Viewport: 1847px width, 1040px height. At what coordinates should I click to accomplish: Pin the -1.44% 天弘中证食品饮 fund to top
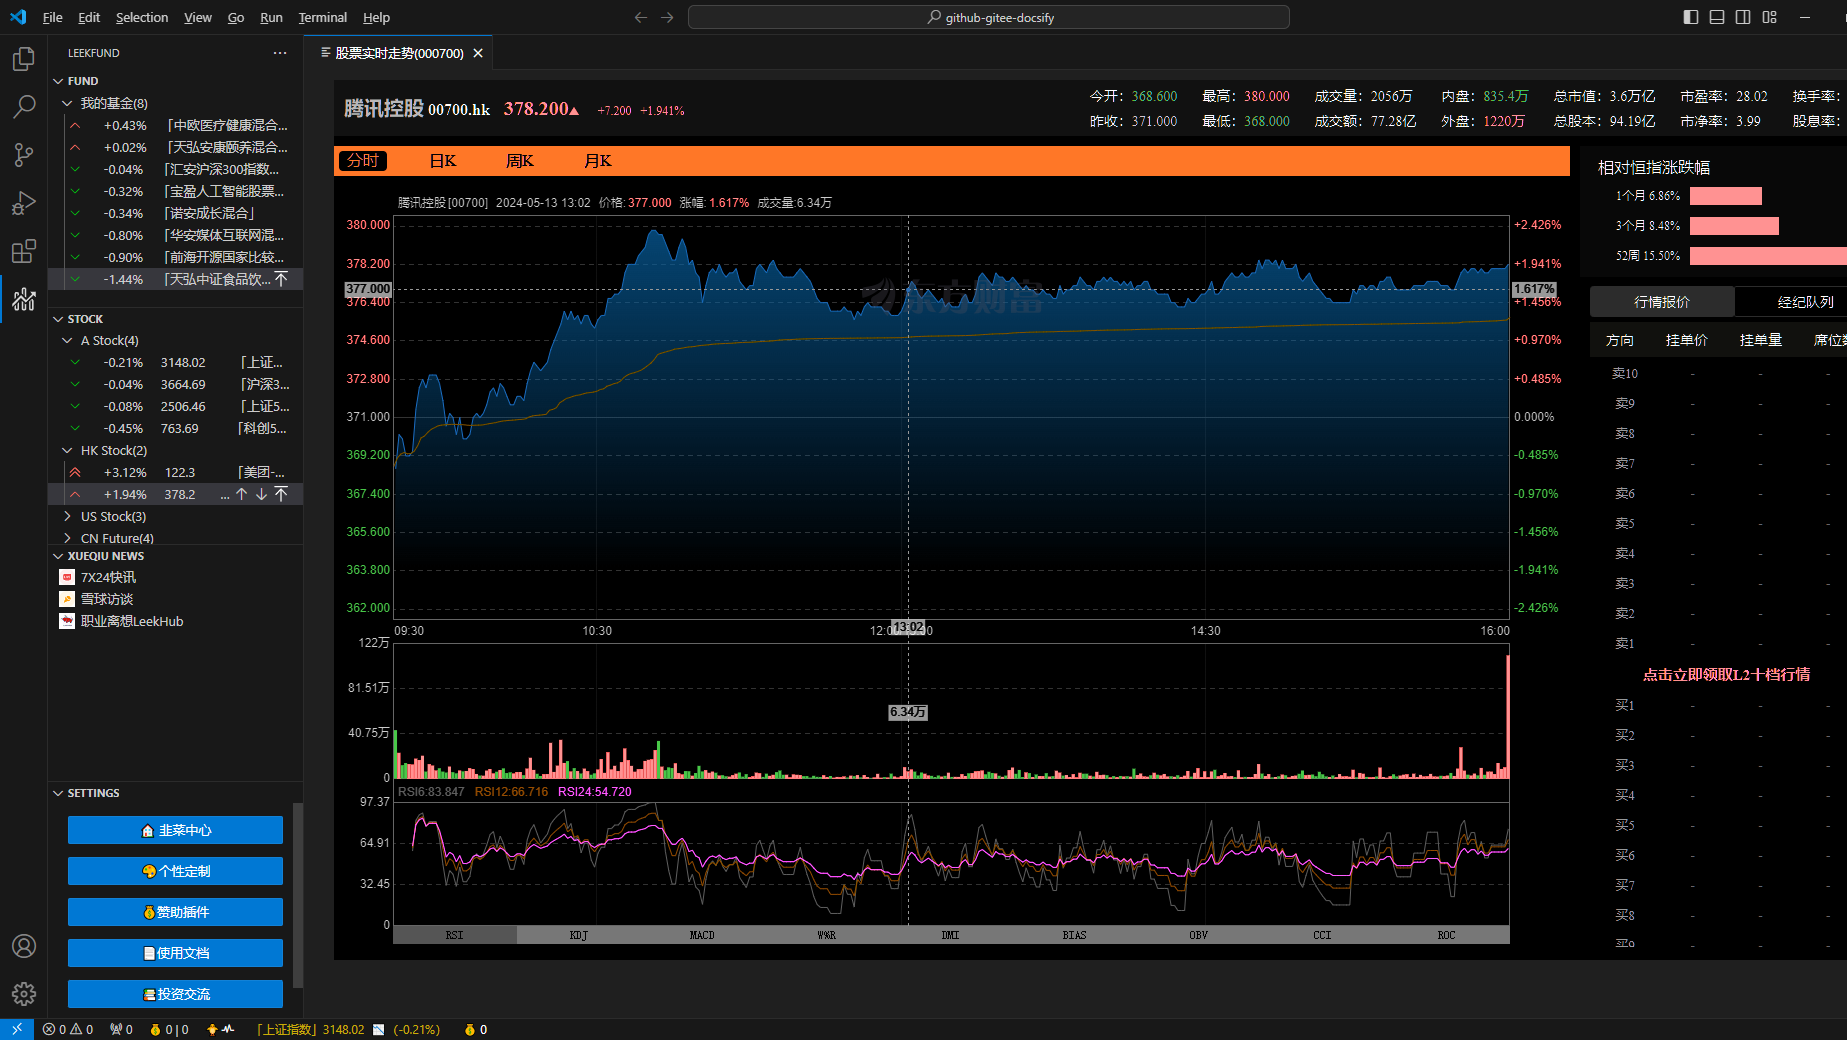click(x=281, y=279)
